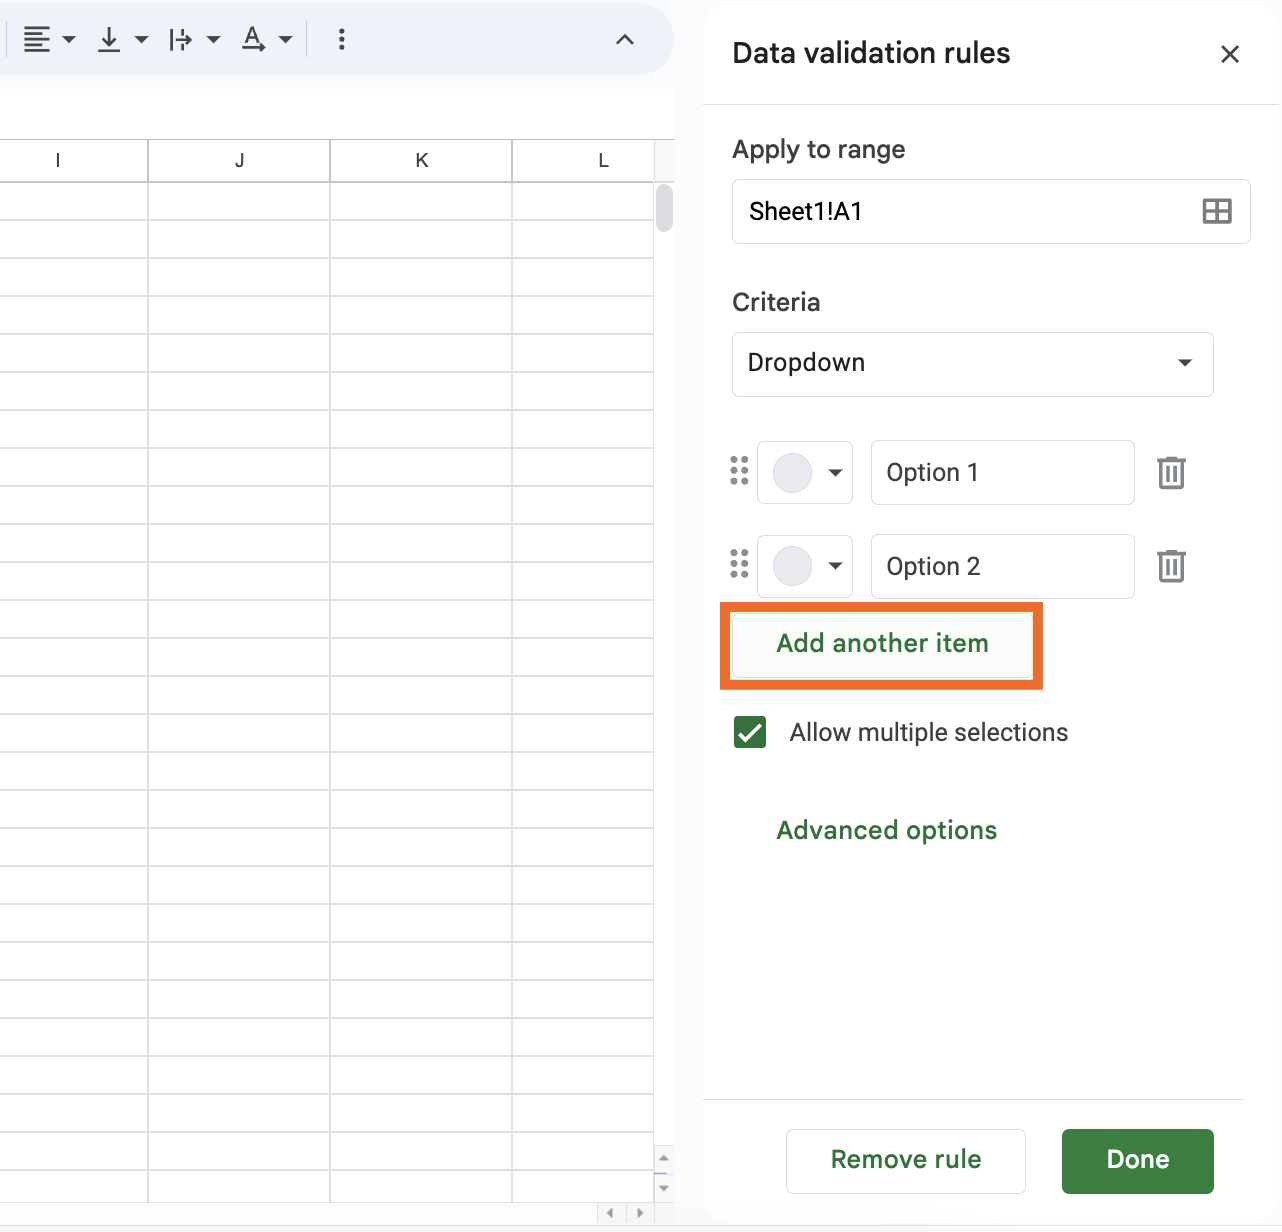Close the Data validation rules panel
Image resolution: width=1282 pixels, height=1232 pixels.
pos(1230,54)
